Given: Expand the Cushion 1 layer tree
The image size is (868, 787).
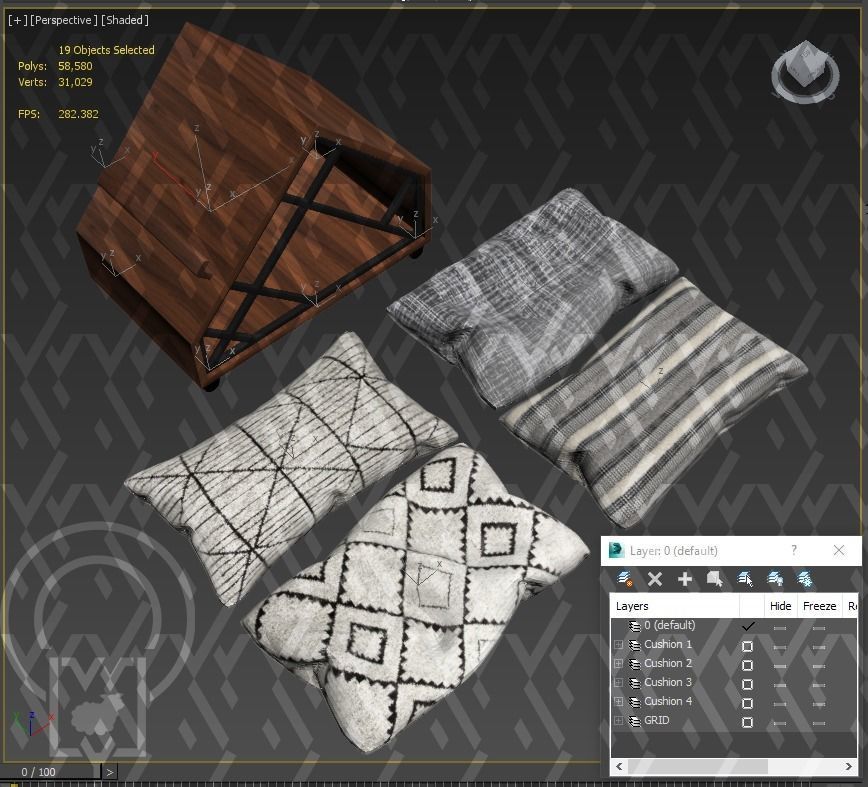Looking at the screenshot, I should coord(618,645).
